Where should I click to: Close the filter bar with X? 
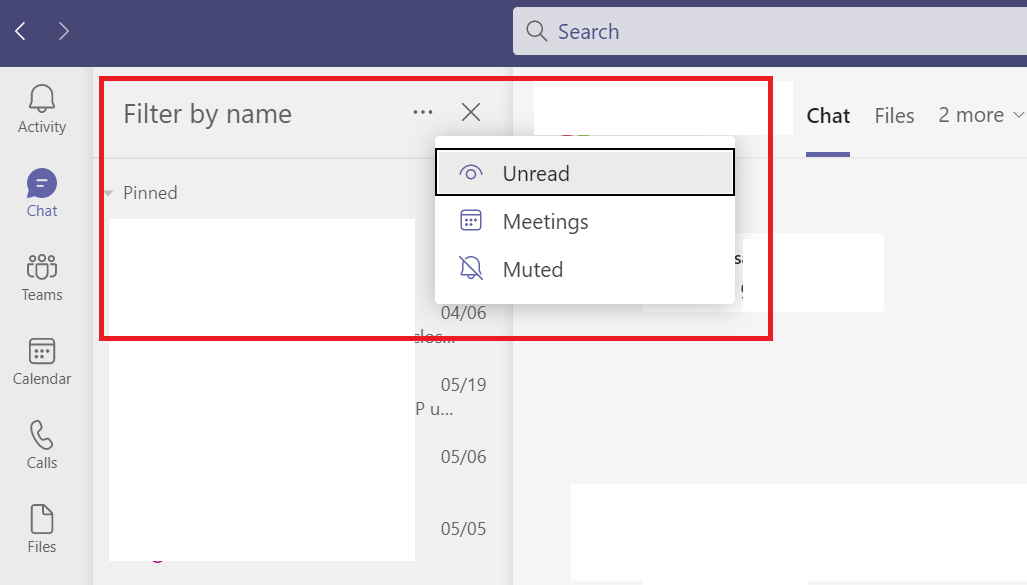471,112
